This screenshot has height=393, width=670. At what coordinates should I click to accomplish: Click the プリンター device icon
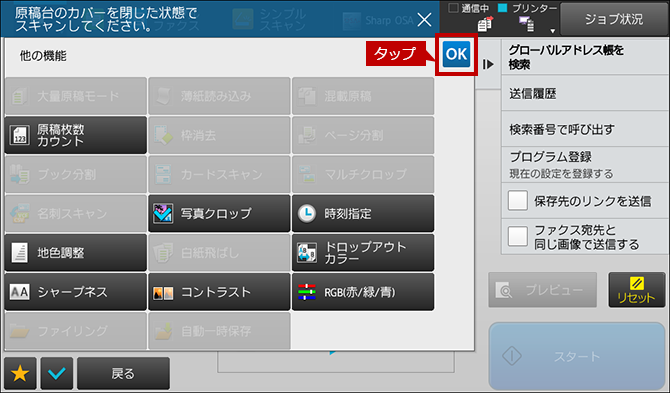526,24
